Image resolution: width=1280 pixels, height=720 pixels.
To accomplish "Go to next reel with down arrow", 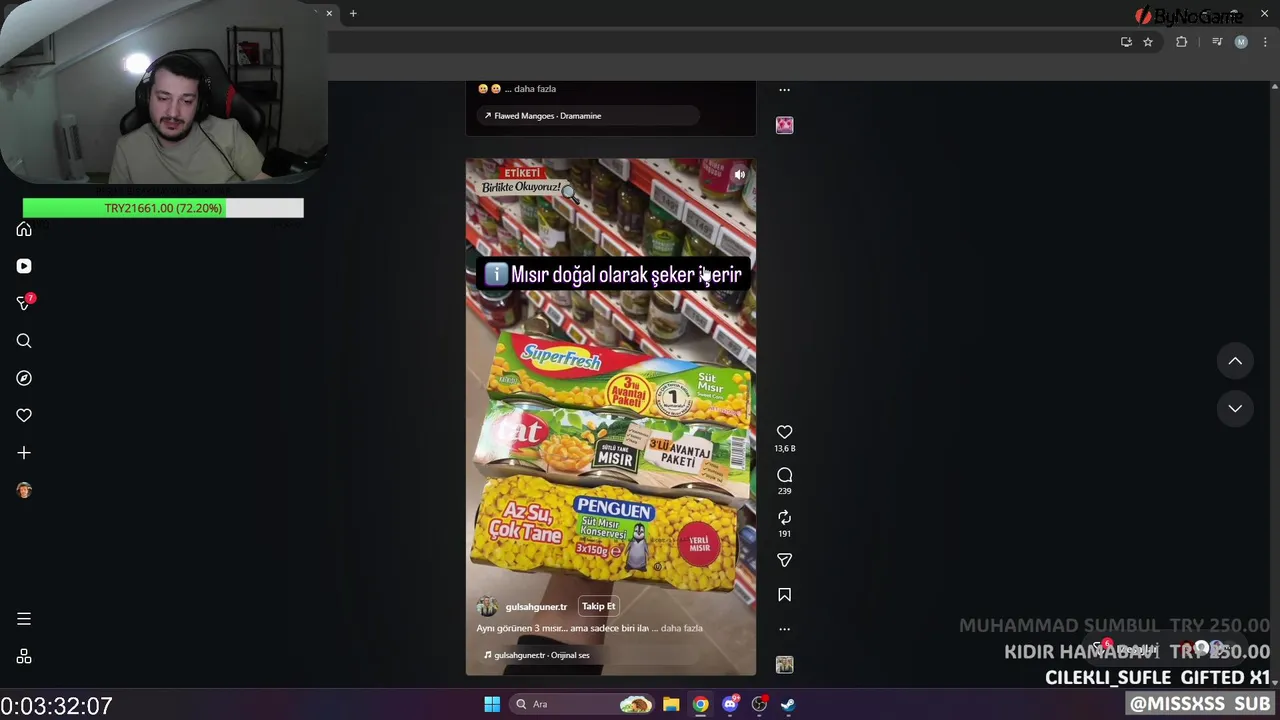I will click(x=1235, y=408).
